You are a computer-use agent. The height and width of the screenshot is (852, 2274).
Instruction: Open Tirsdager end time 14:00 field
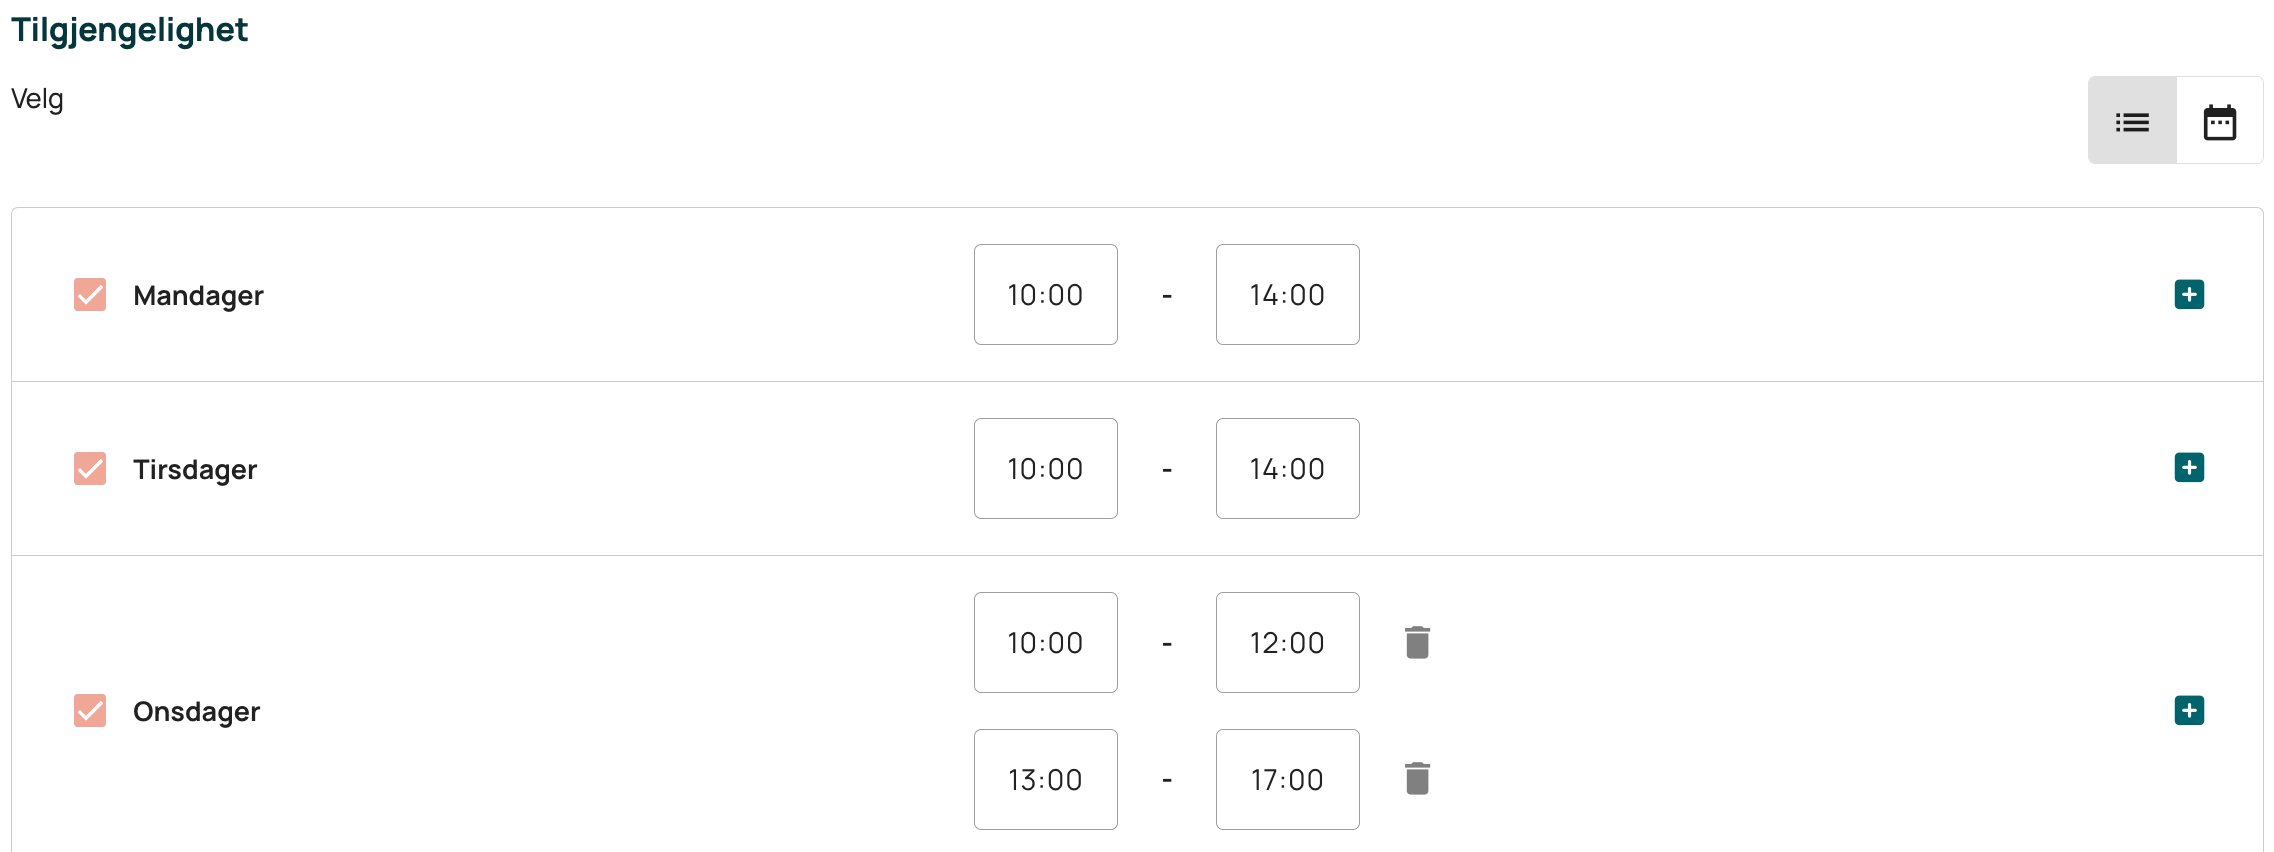coord(1287,468)
